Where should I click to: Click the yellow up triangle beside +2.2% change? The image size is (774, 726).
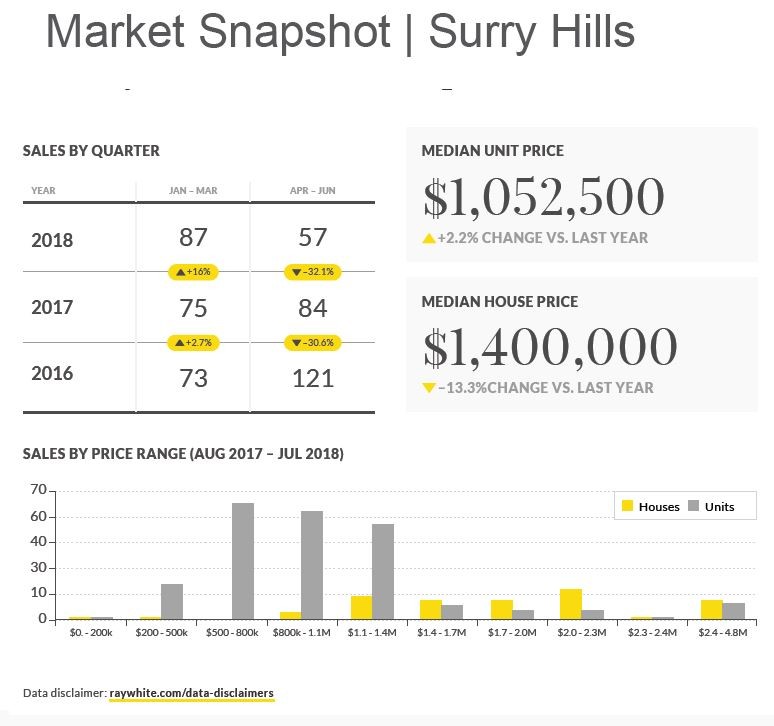pyautogui.click(x=429, y=238)
